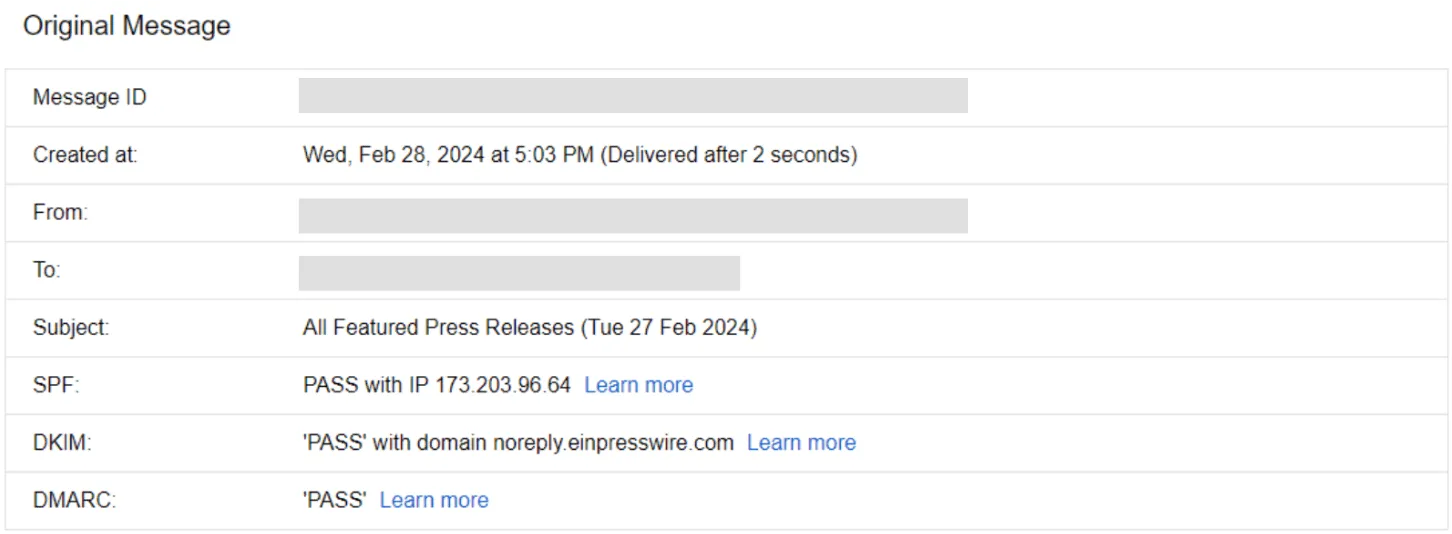Select the redacted Message ID value

pyautogui.click(x=633, y=96)
